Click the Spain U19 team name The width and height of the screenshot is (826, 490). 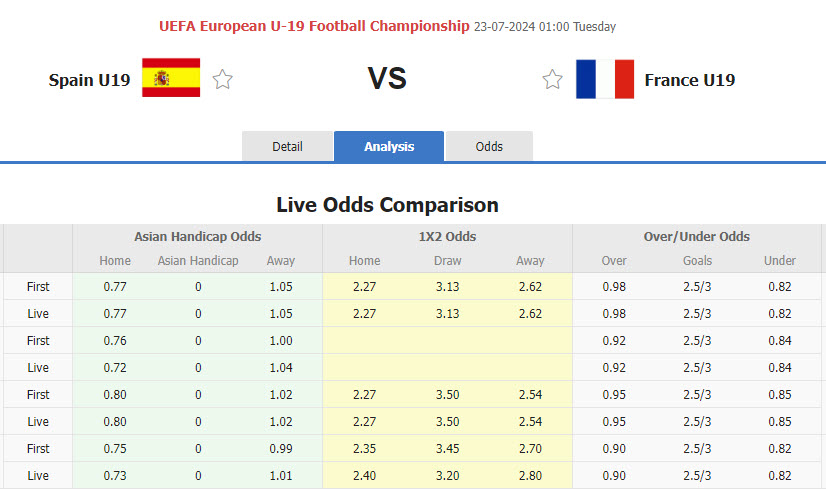(x=89, y=80)
